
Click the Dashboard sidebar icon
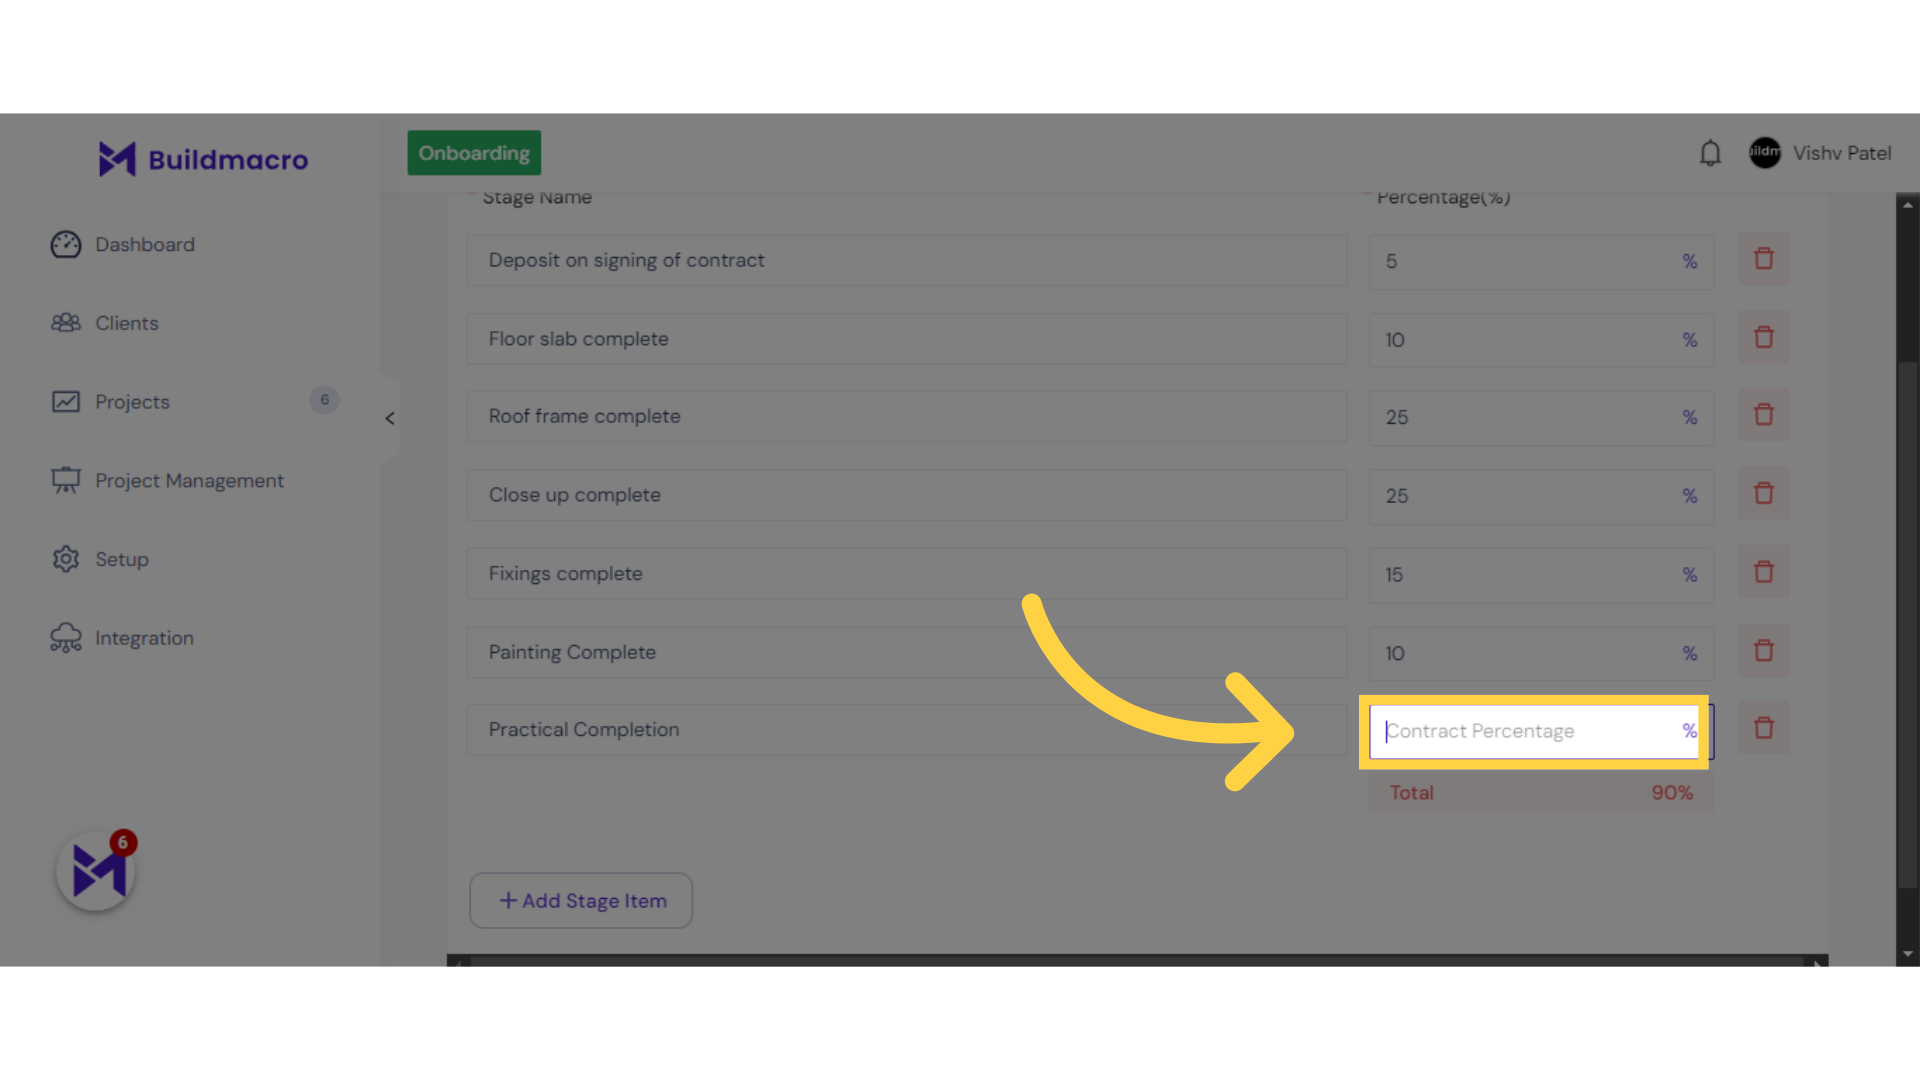(x=65, y=244)
